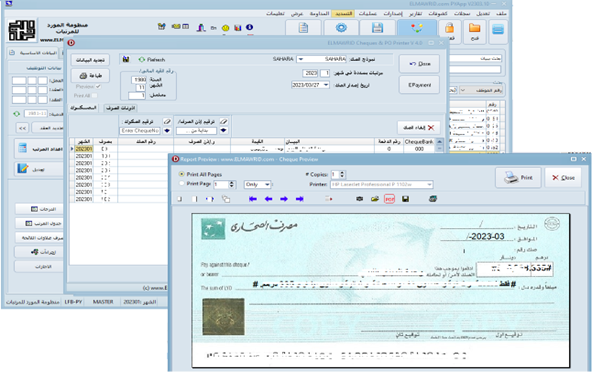Click the yellow smiley icon in main toolbar
The image size is (592, 372).
point(225,28)
